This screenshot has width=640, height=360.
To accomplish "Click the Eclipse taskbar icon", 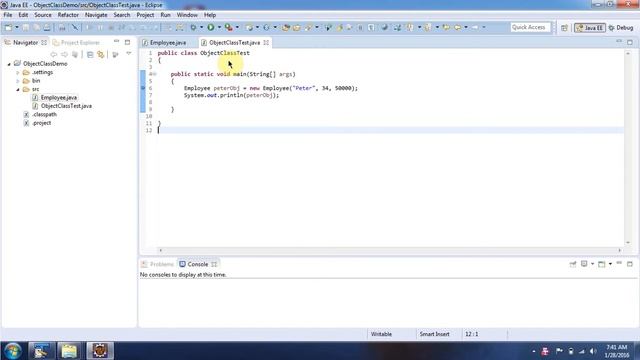I will [100, 351].
